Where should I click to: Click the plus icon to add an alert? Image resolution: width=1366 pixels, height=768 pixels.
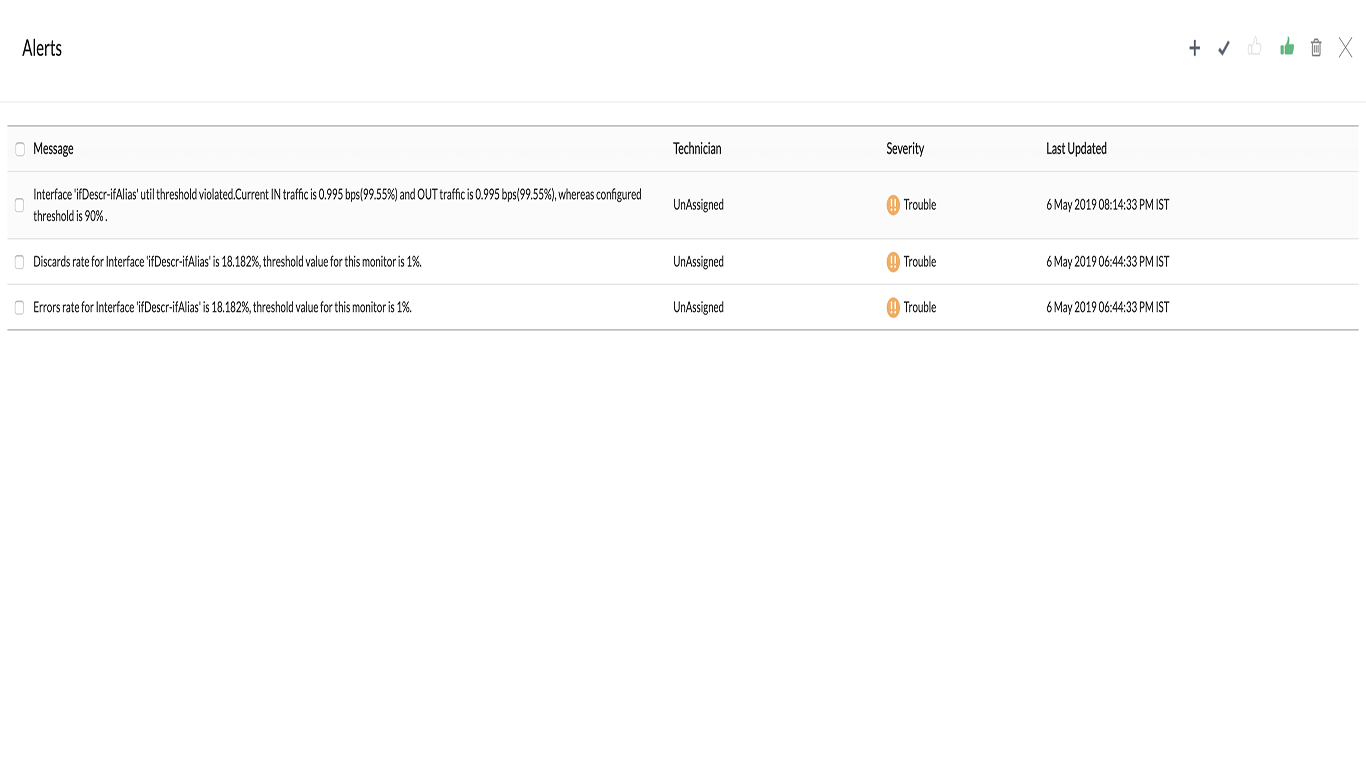pos(1194,47)
